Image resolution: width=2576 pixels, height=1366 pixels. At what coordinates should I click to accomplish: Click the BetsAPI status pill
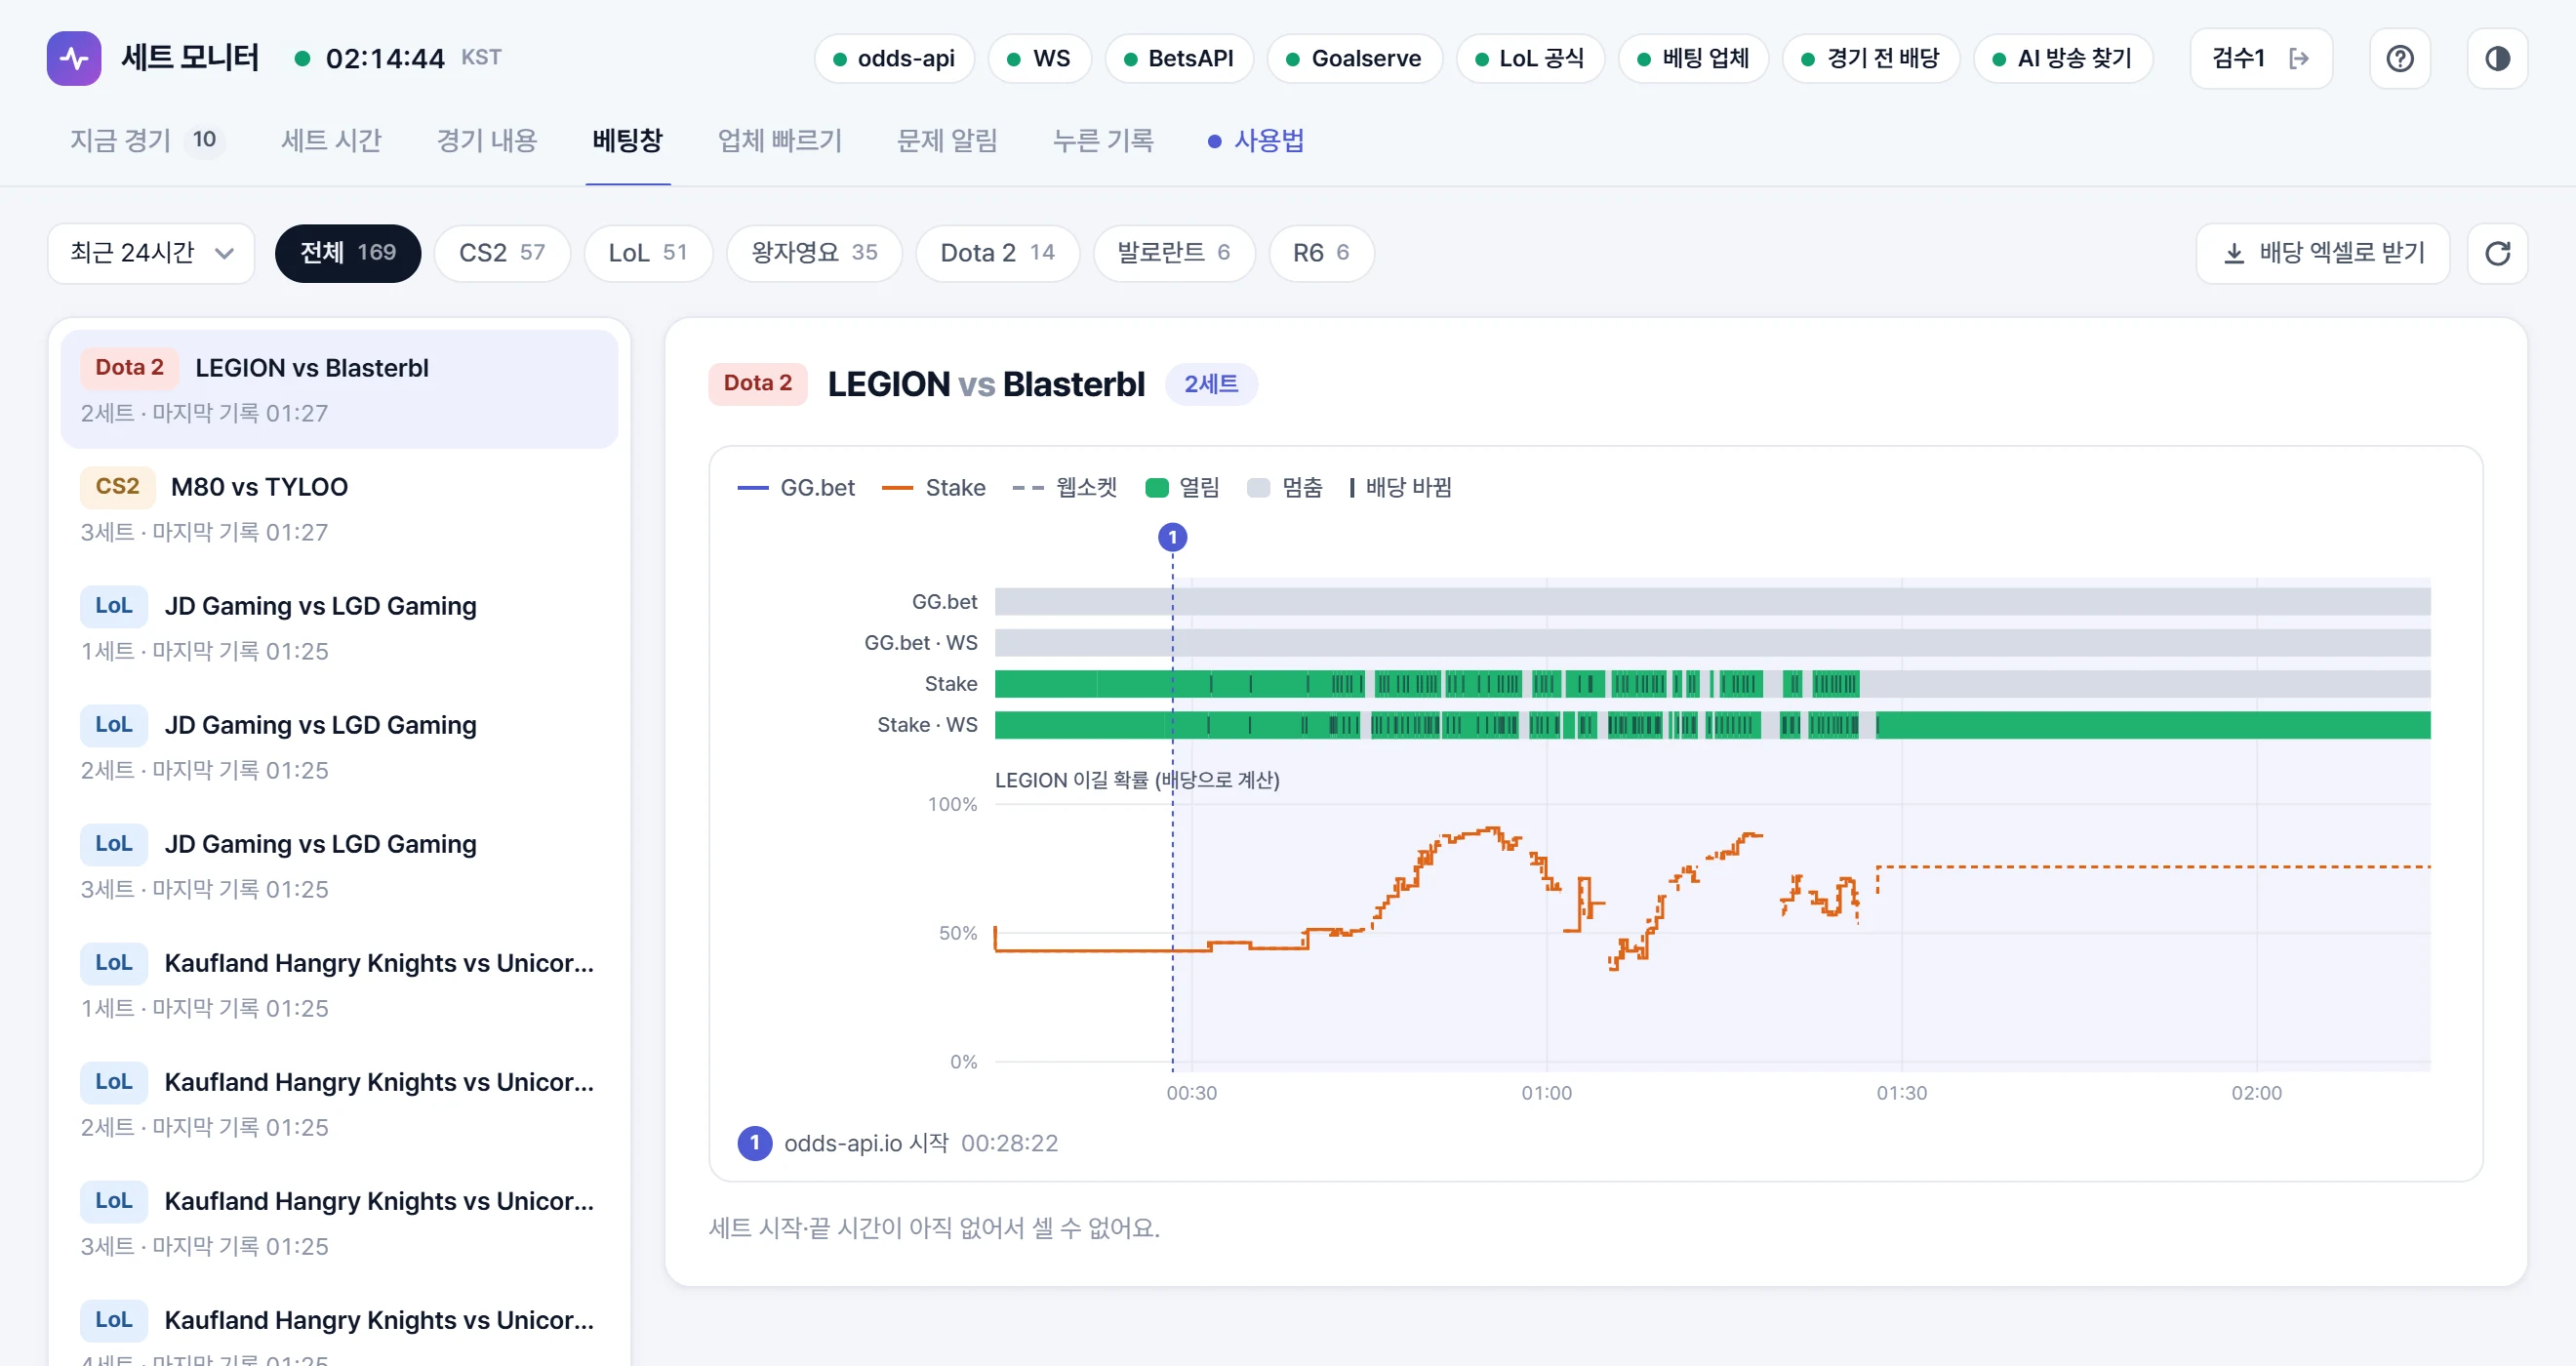1178,58
